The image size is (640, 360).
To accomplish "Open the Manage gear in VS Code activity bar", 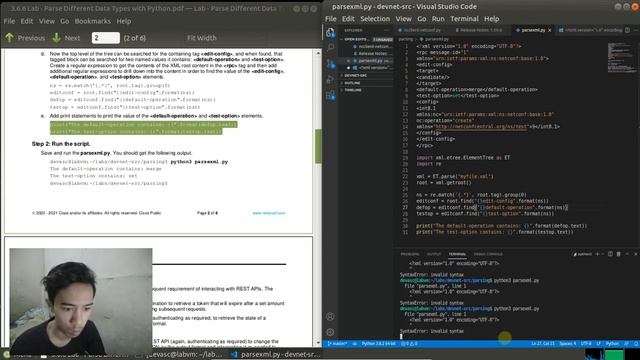I will (x=330, y=332).
